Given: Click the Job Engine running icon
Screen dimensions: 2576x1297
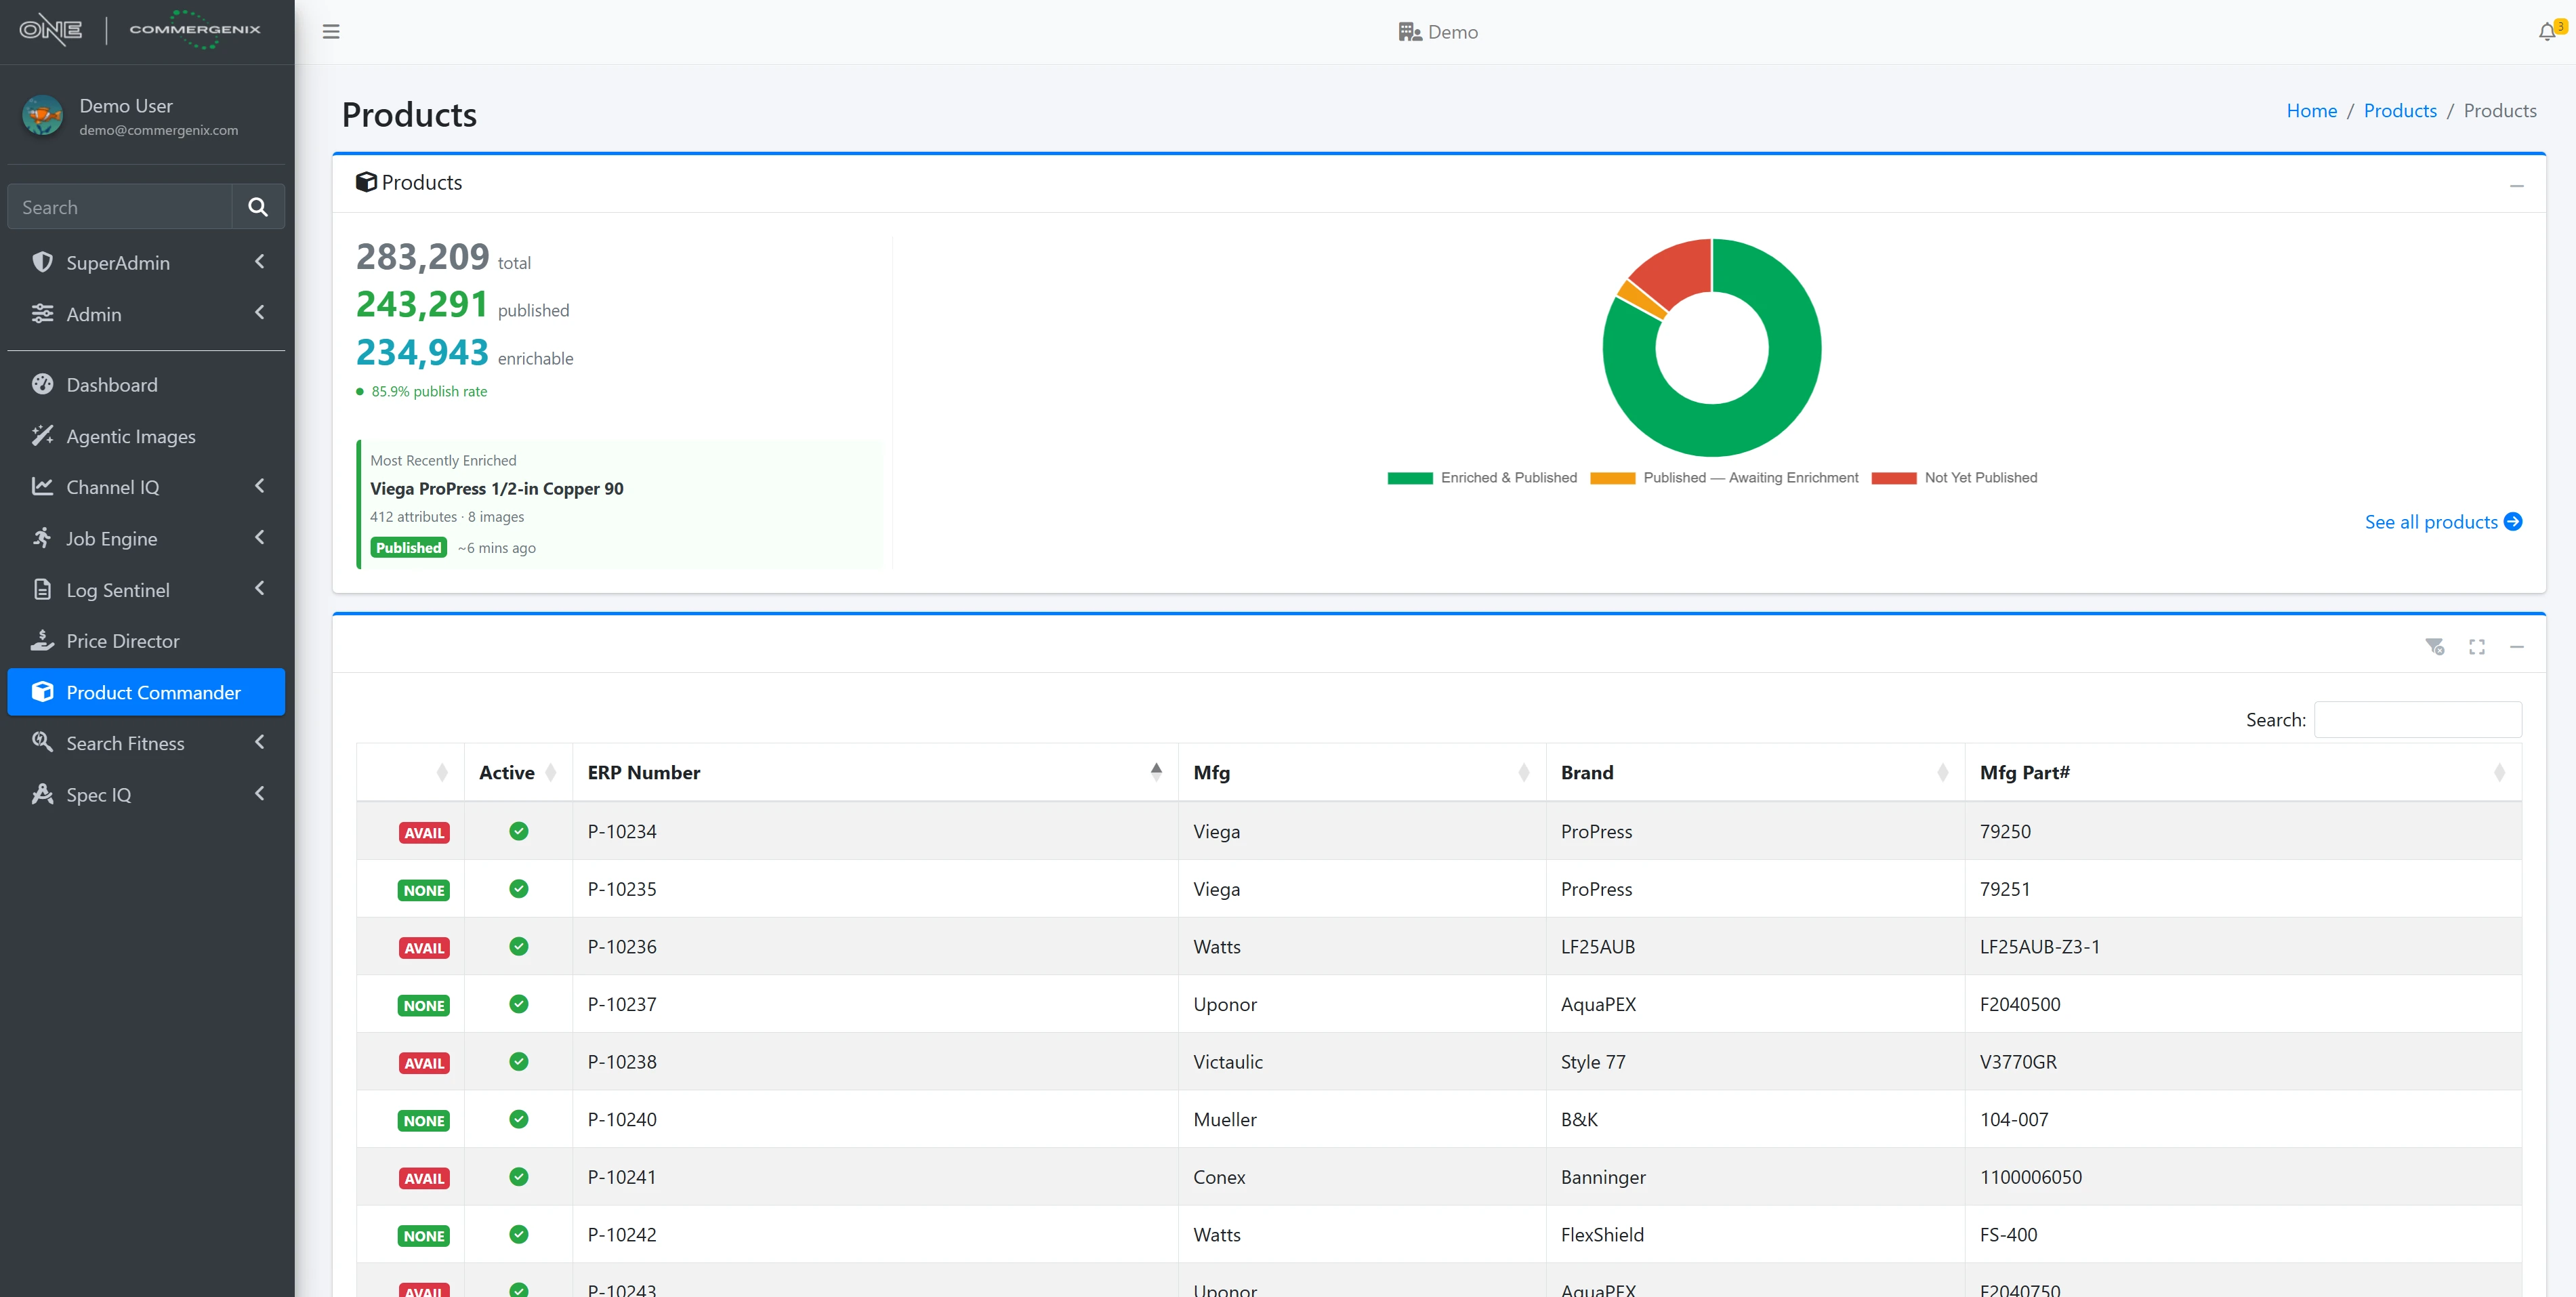Looking at the screenshot, I should point(42,538).
